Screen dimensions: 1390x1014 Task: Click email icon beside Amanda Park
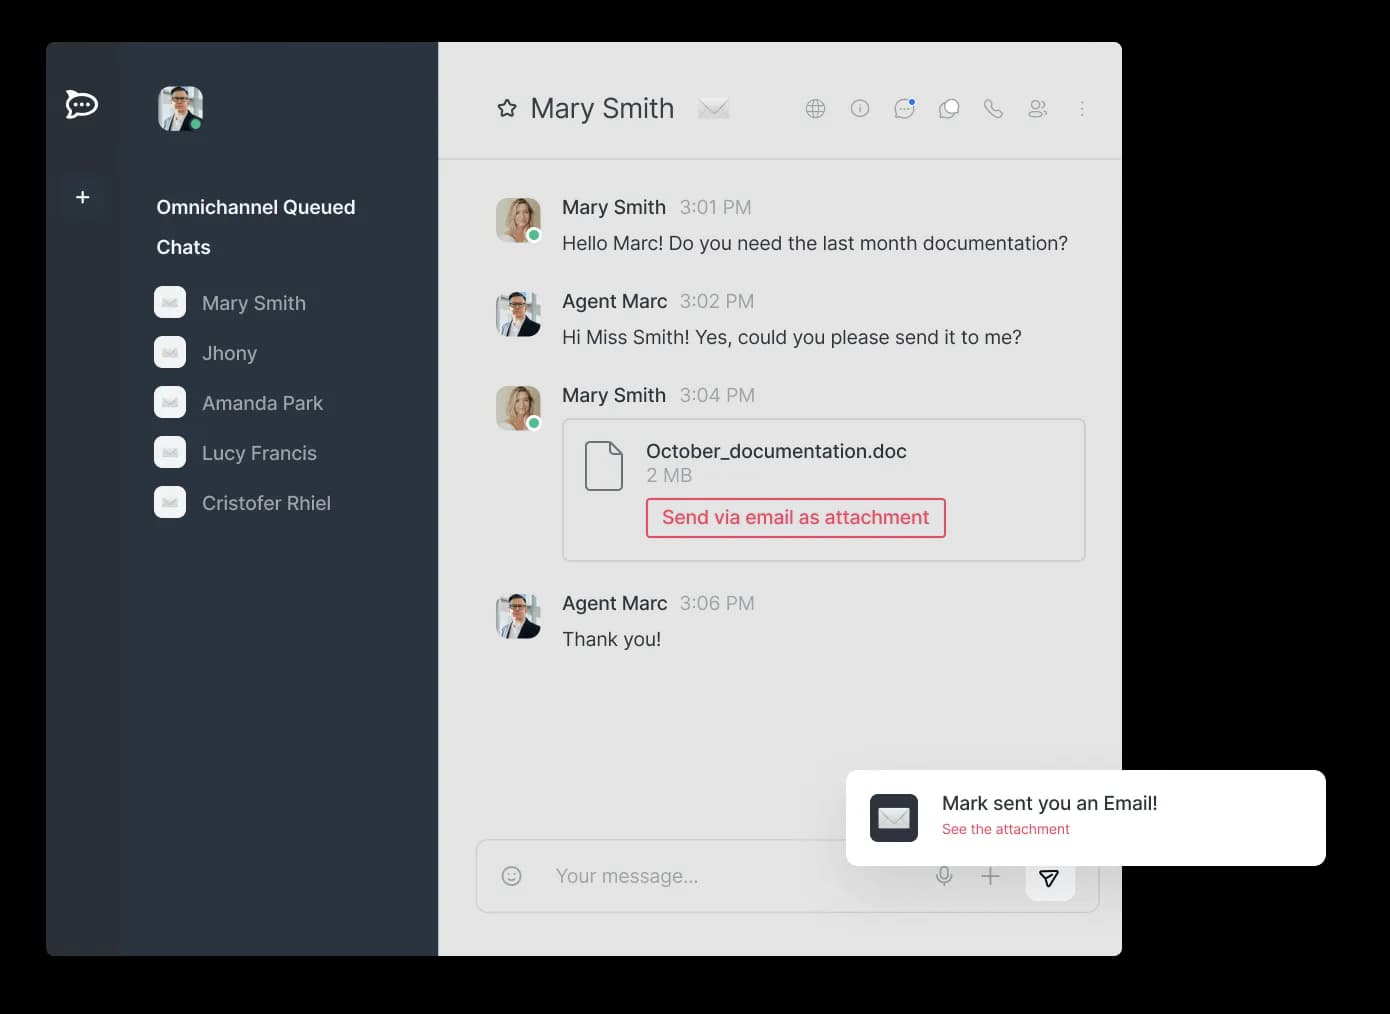[x=170, y=402]
